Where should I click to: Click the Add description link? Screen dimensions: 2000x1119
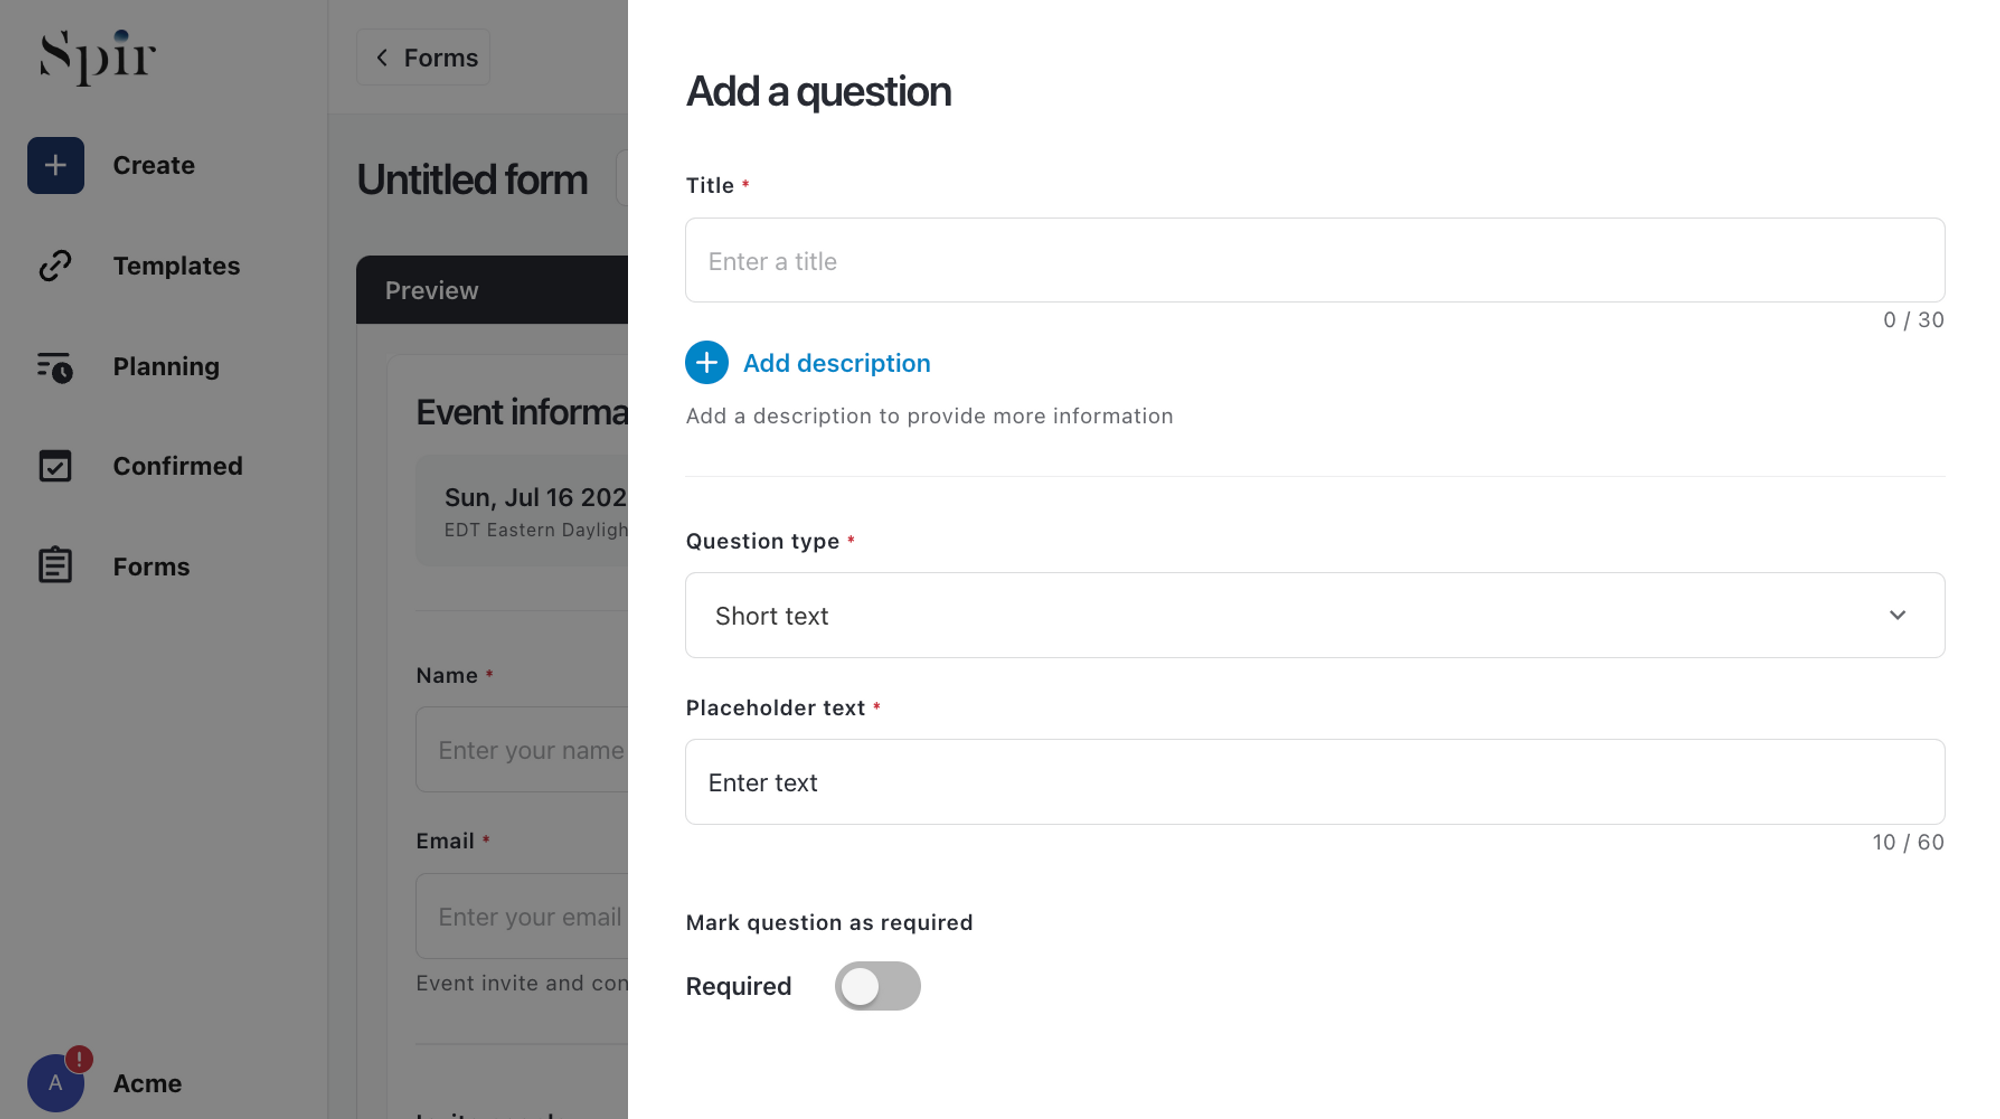(836, 363)
